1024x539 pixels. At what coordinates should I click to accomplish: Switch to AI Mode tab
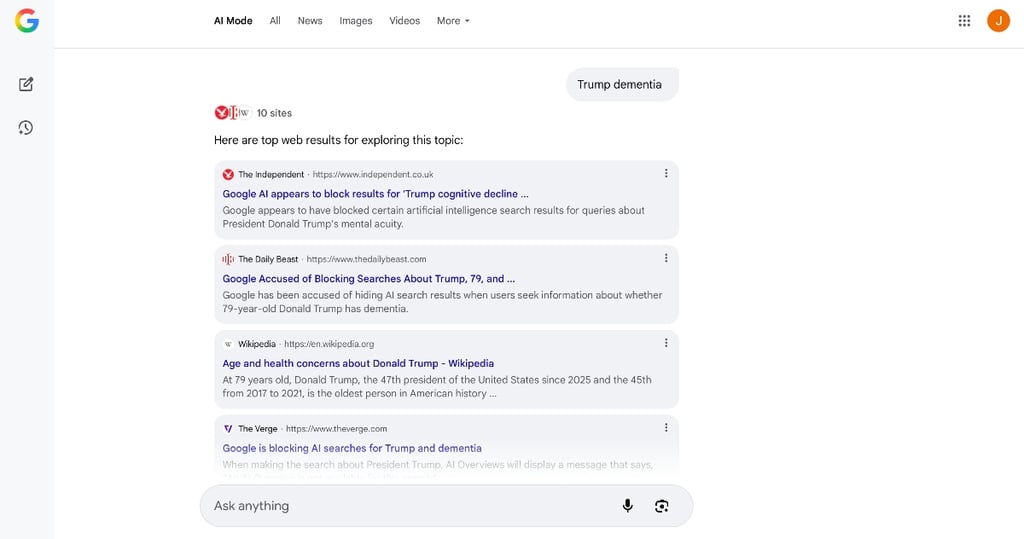233,21
